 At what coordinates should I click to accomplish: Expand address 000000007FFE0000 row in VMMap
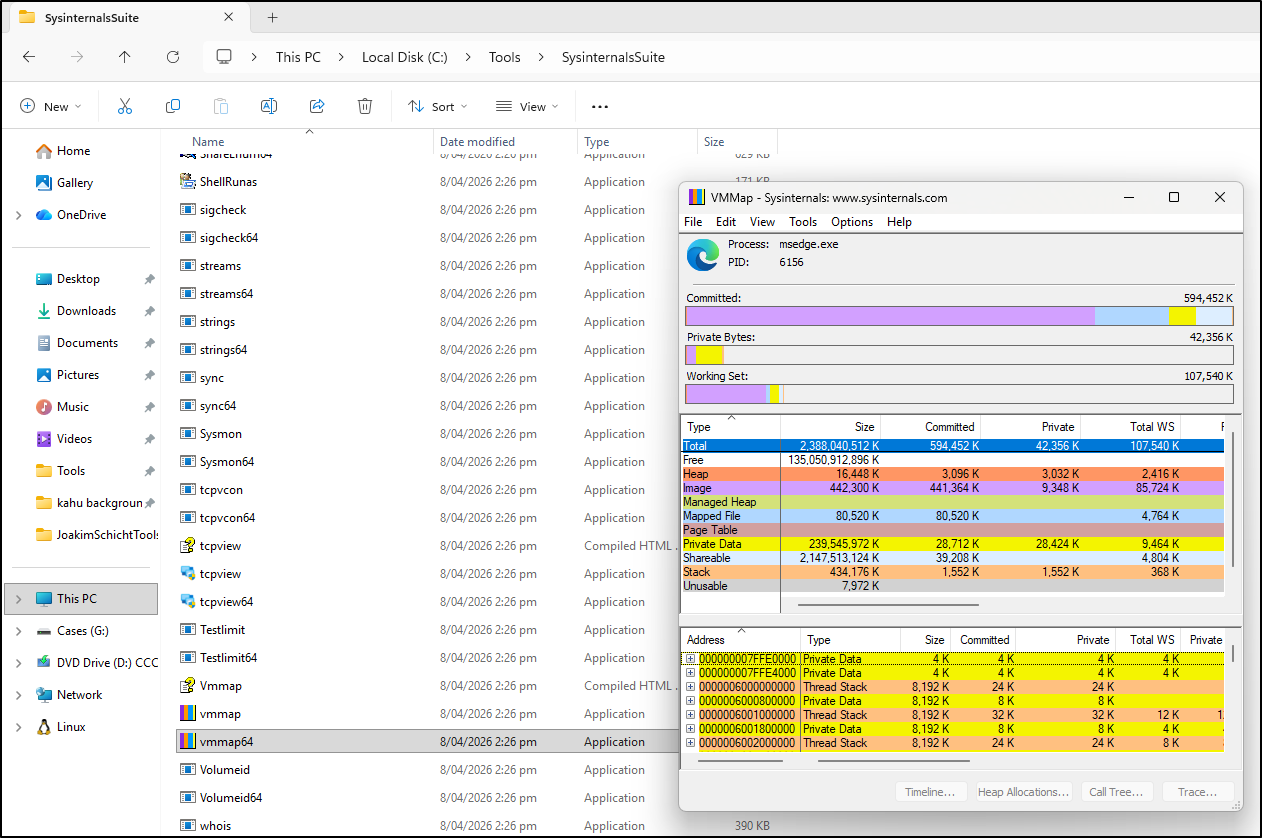[x=690, y=659]
